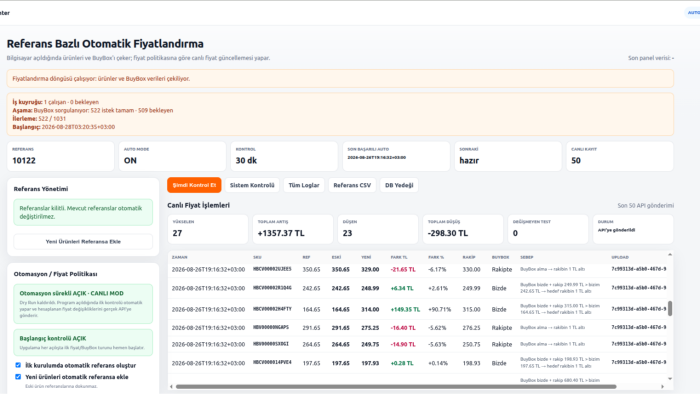Select SKU HBCV000014PVE4 cell
The height and width of the screenshot is (394, 700).
click(272, 363)
